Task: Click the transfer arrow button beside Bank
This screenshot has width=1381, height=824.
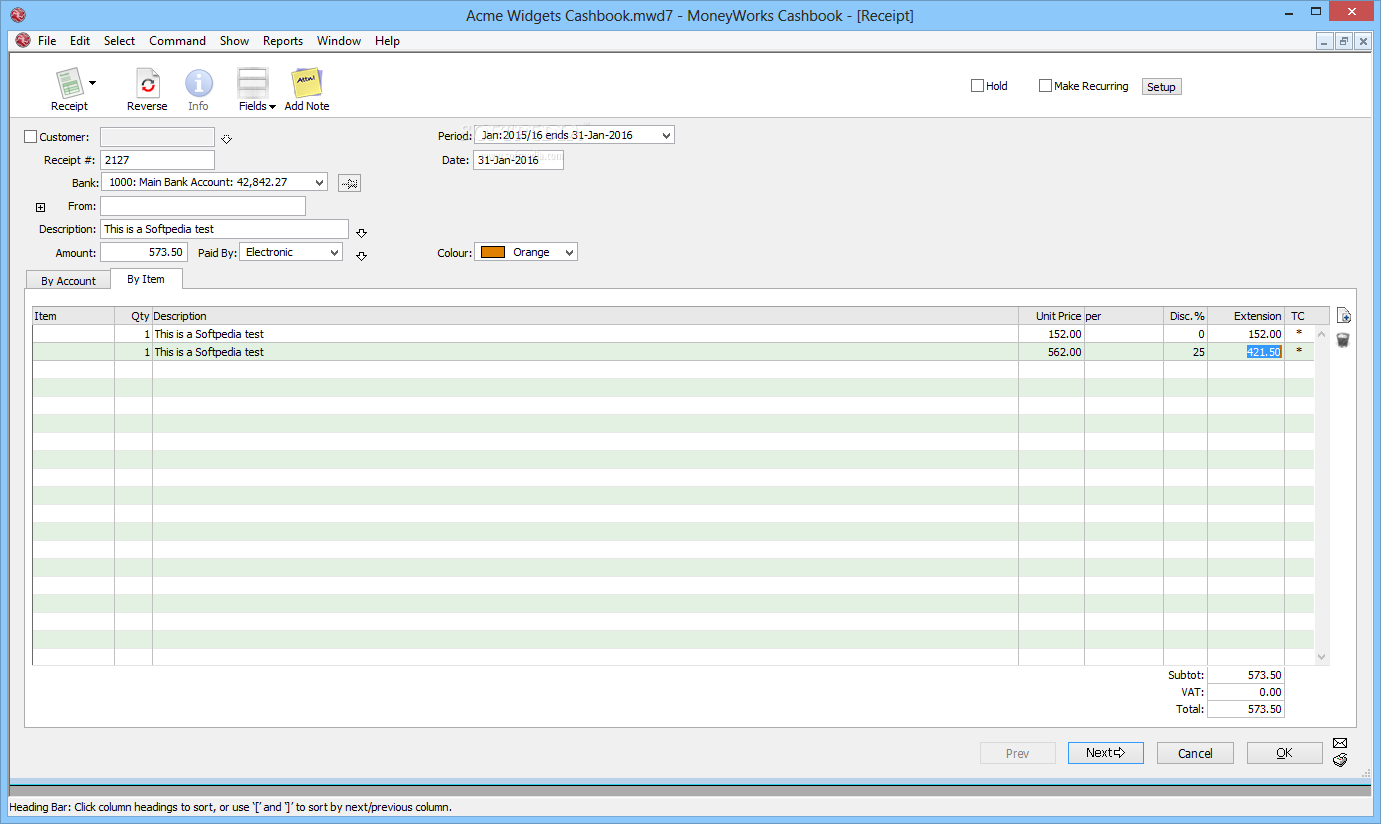Action: point(349,183)
